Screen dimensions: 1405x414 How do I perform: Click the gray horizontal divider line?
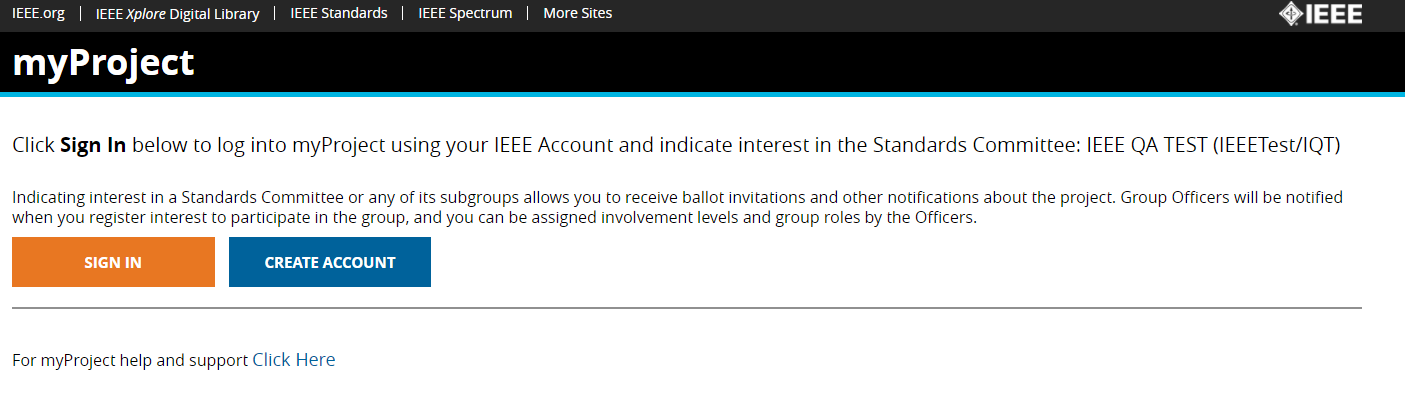click(687, 308)
